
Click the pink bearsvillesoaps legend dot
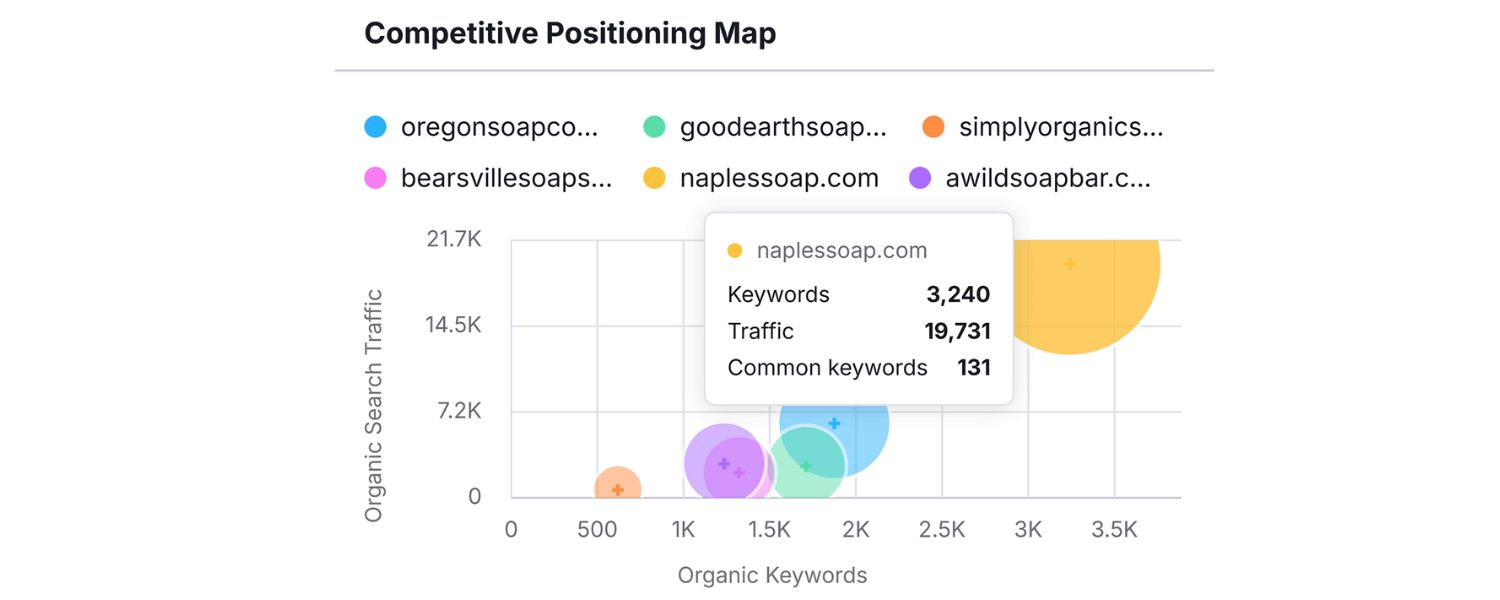coord(374,177)
